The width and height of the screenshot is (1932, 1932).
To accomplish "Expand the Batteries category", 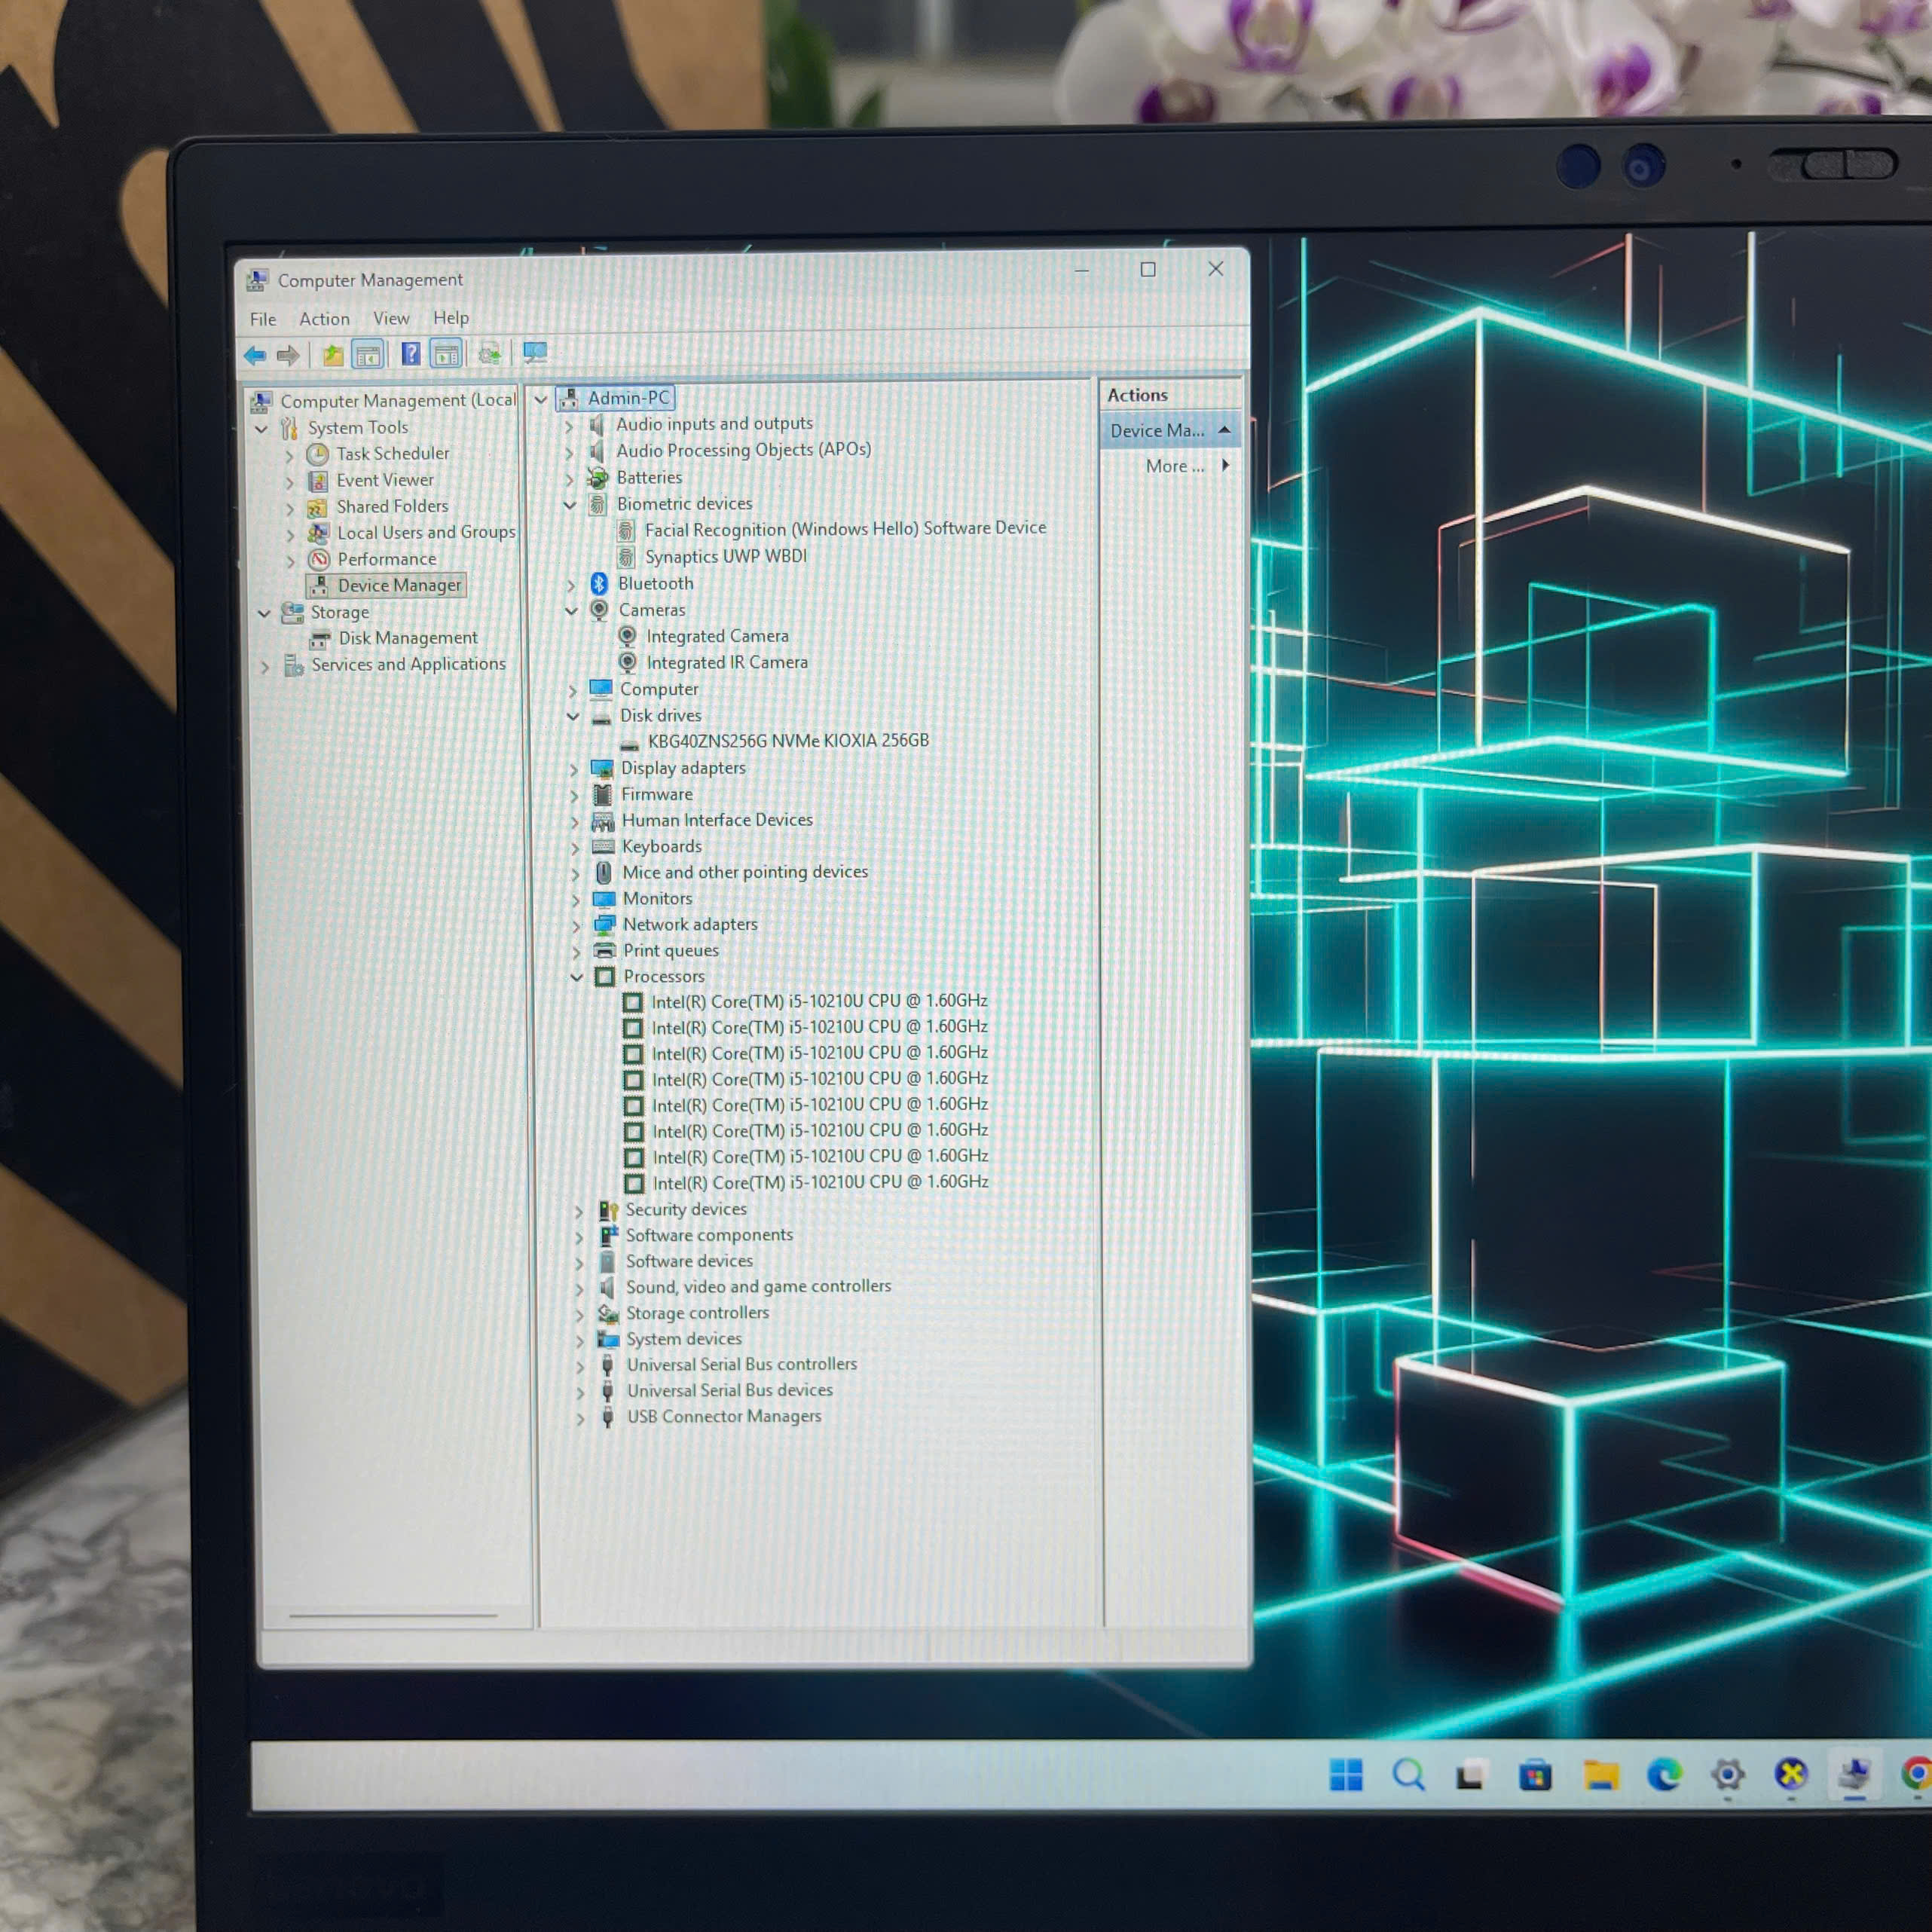I will point(570,479).
